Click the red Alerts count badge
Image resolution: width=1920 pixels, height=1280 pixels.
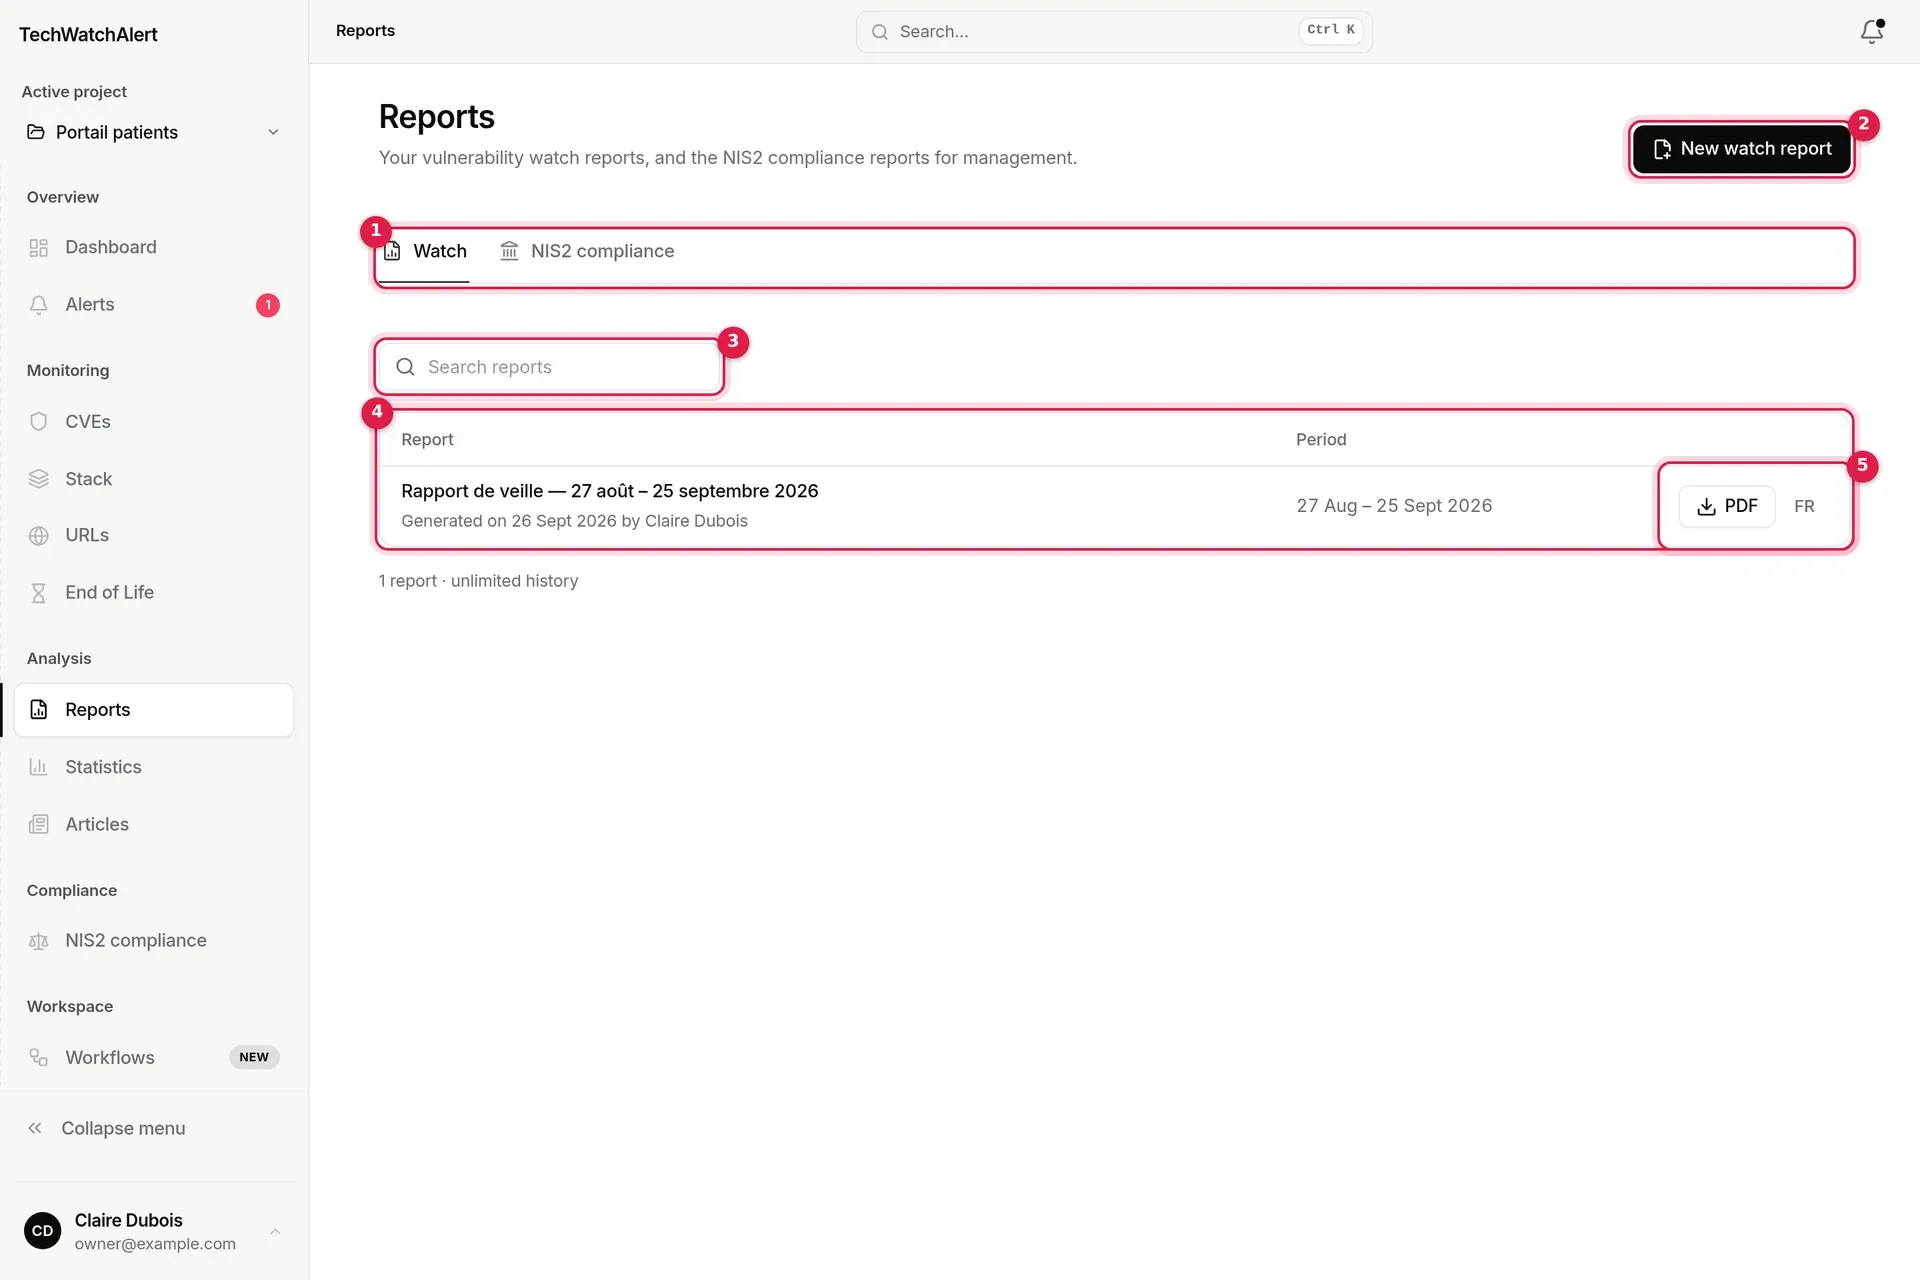pos(268,305)
